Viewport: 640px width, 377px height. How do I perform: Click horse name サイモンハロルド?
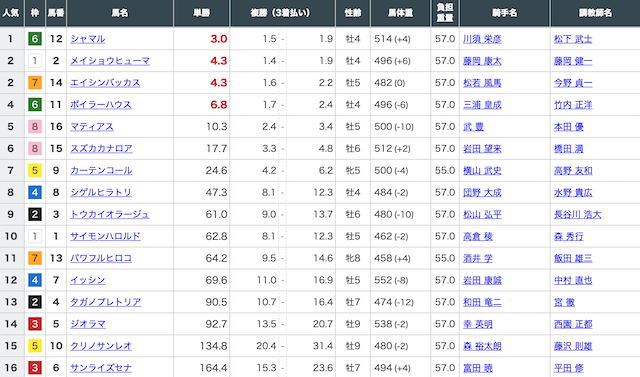click(x=105, y=237)
